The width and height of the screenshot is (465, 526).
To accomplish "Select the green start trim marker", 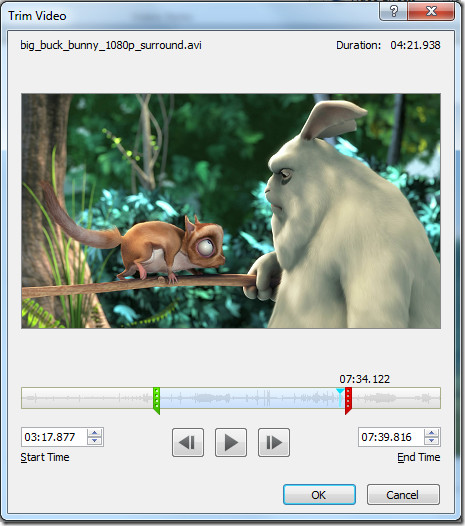I will coord(156,400).
